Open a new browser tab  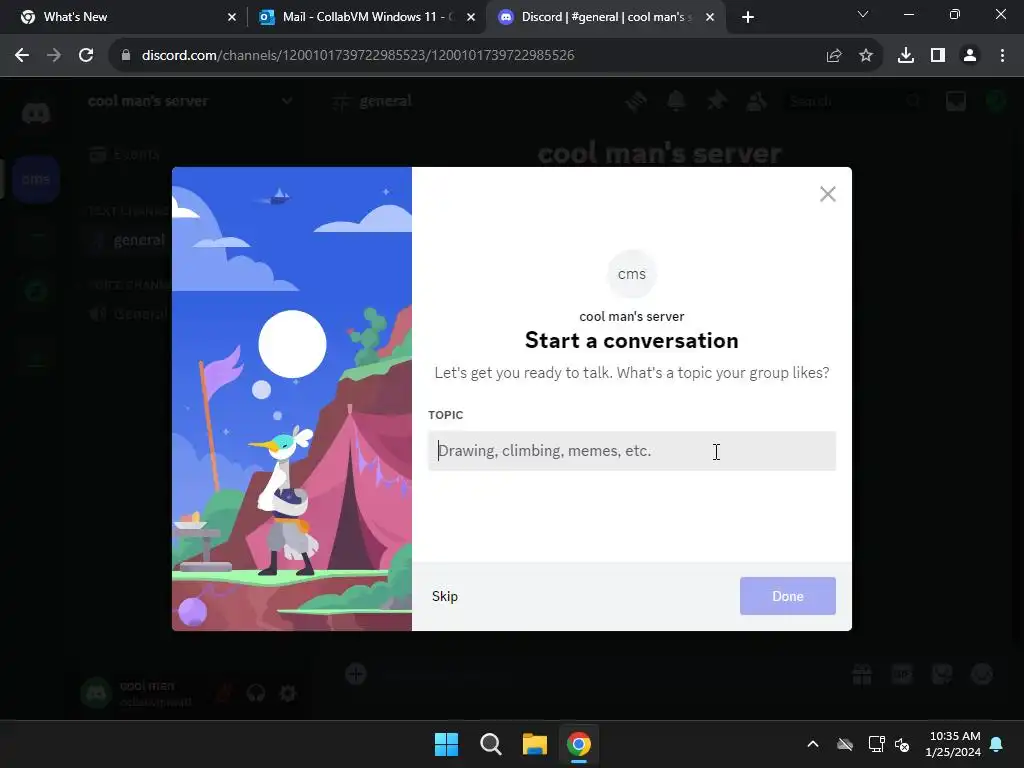(748, 17)
